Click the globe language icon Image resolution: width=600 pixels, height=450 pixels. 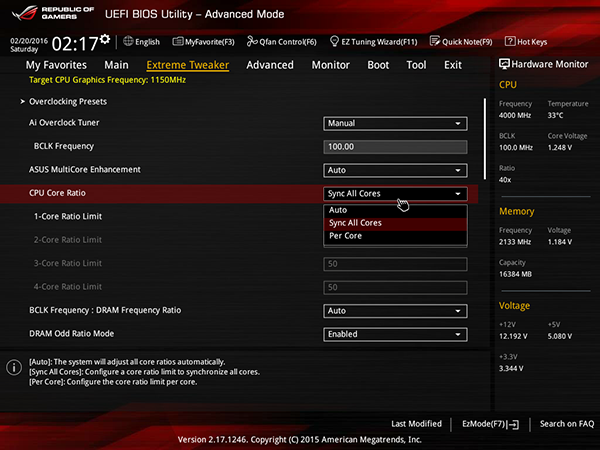[x=128, y=41]
